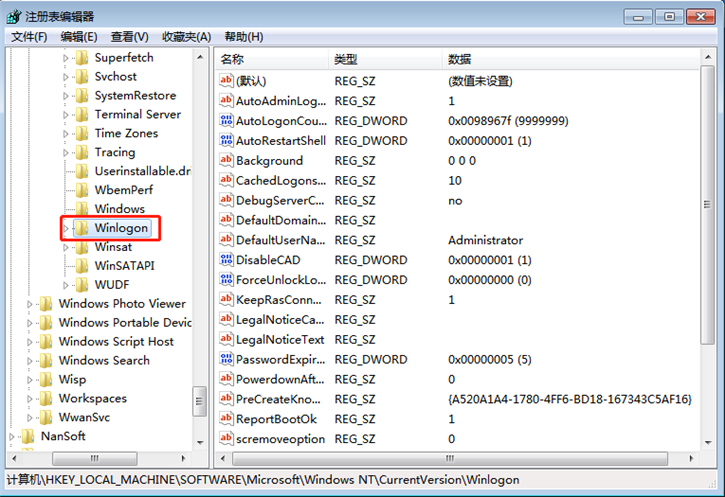Select the DefaultUserName value entry
The image size is (725, 497).
[280, 240]
